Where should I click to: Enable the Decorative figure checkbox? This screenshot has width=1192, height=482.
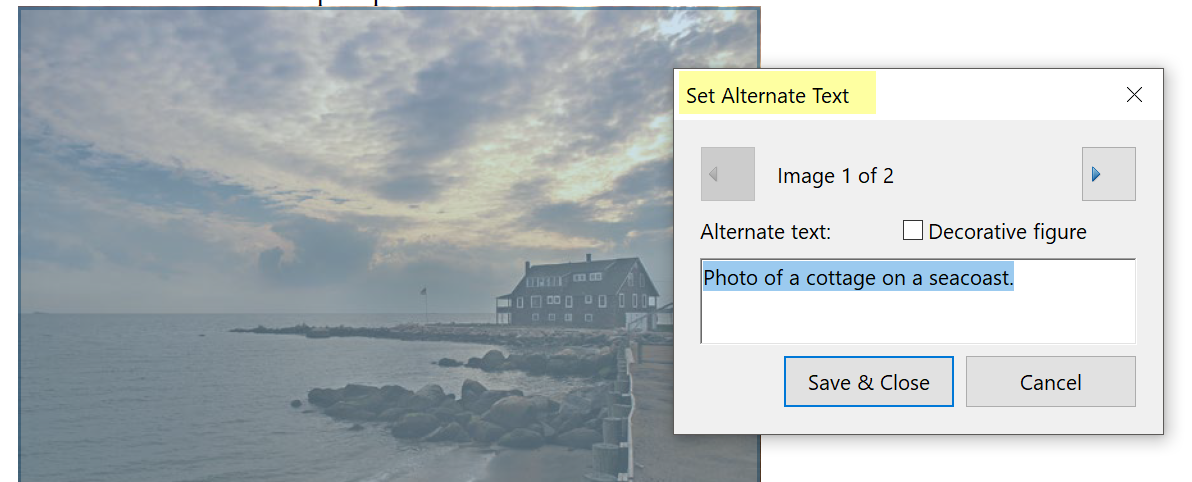(912, 231)
